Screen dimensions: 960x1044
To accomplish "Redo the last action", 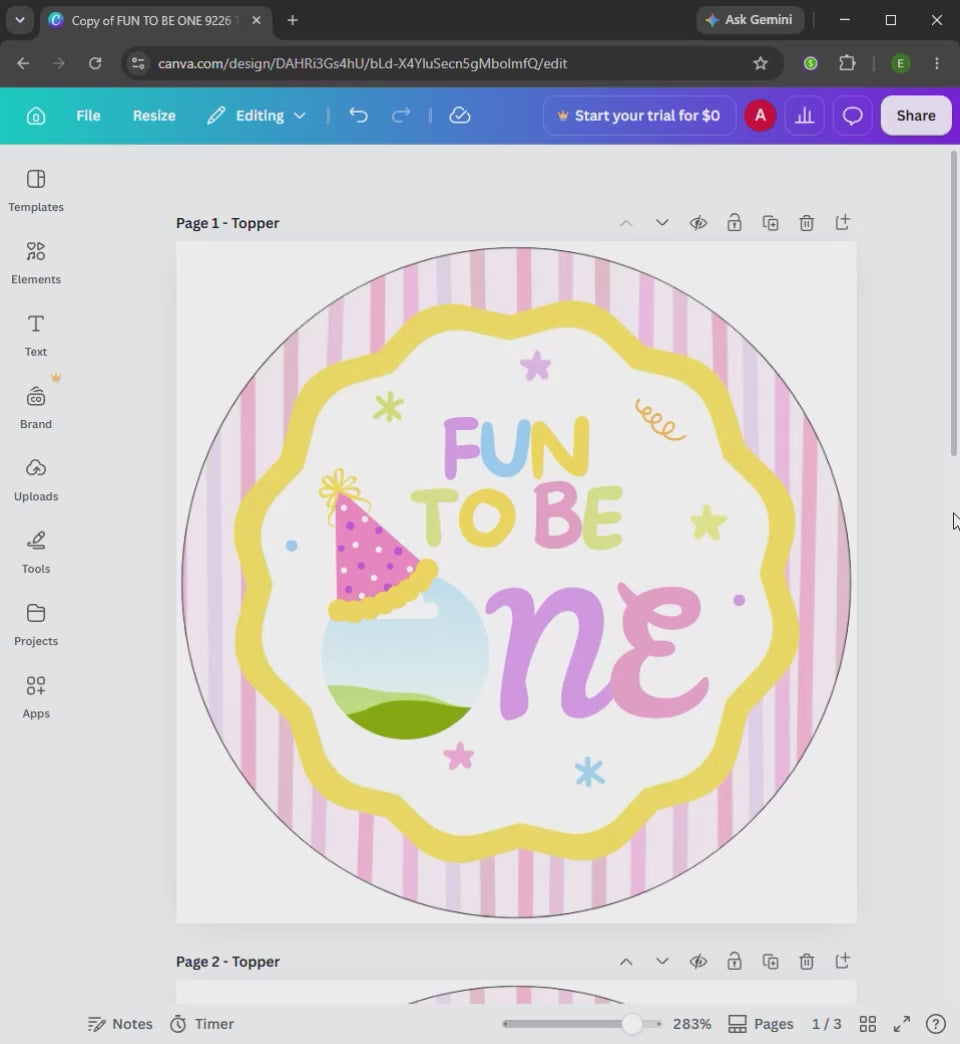I will (x=401, y=116).
